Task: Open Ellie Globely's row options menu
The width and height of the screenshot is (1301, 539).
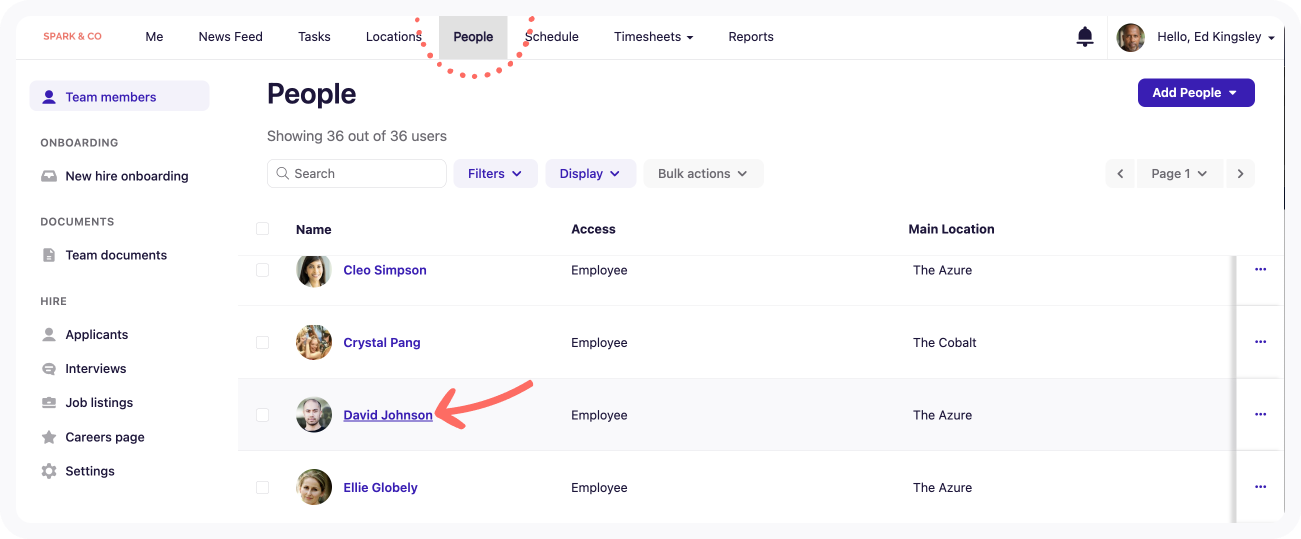Action: (1260, 487)
